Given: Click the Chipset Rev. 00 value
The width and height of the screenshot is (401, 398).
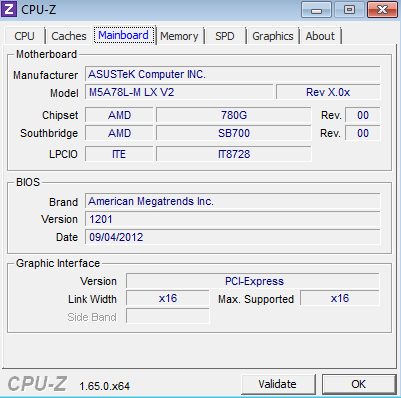Looking at the screenshot, I should tap(363, 115).
